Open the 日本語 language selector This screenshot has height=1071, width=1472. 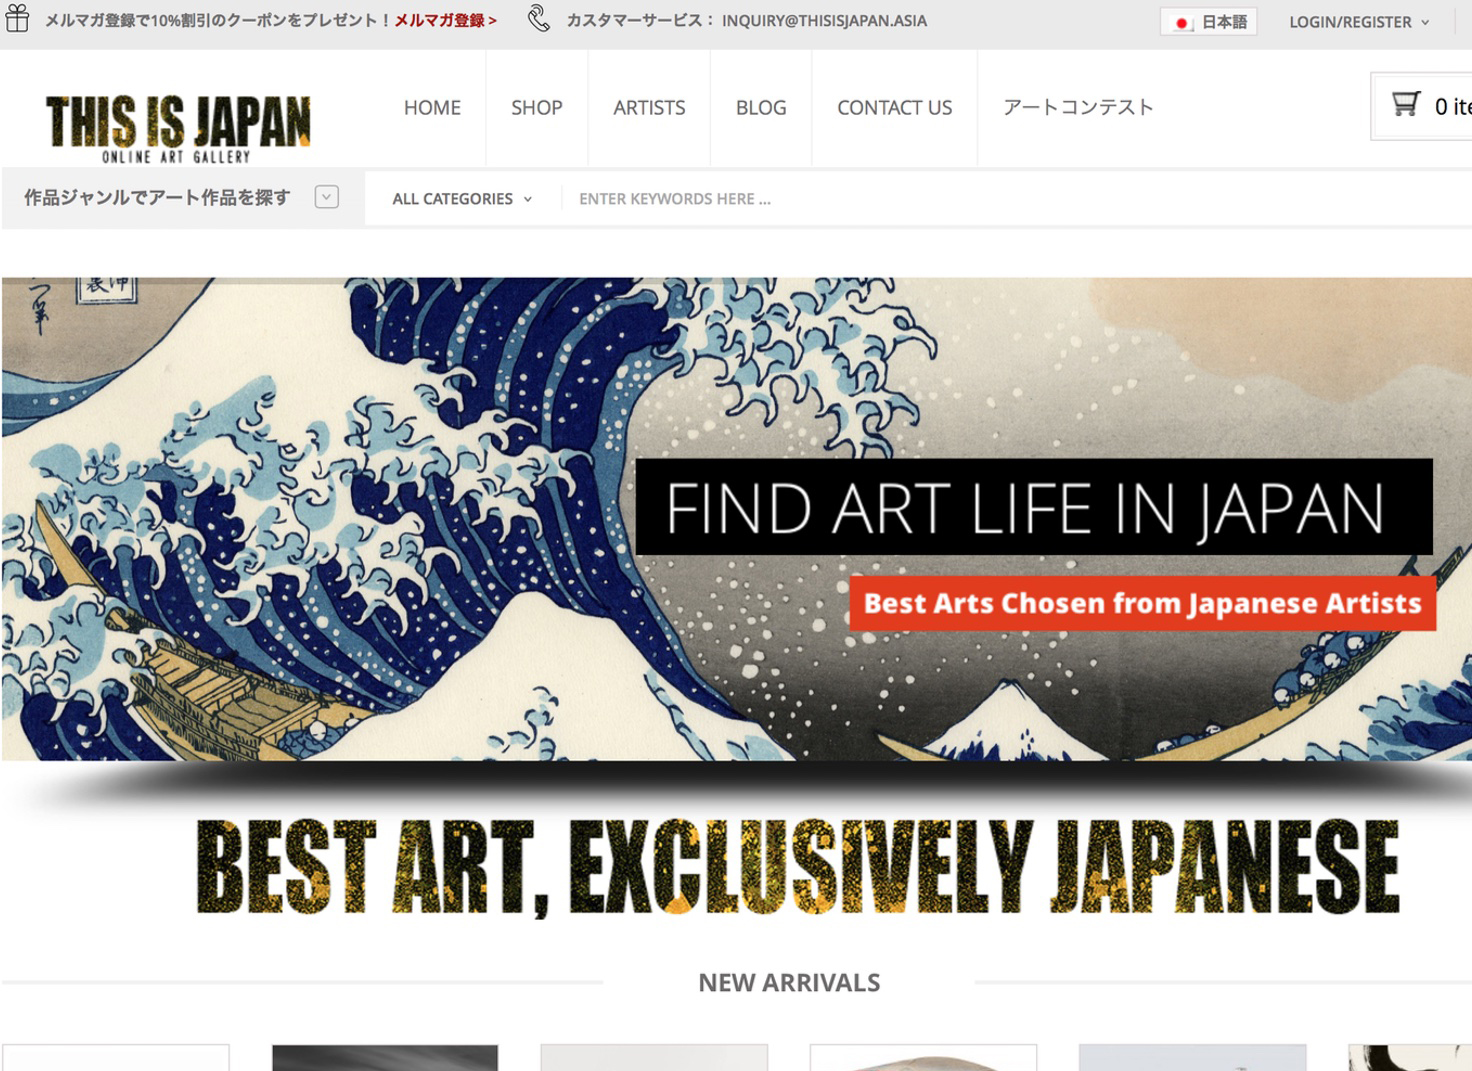pyautogui.click(x=1209, y=22)
